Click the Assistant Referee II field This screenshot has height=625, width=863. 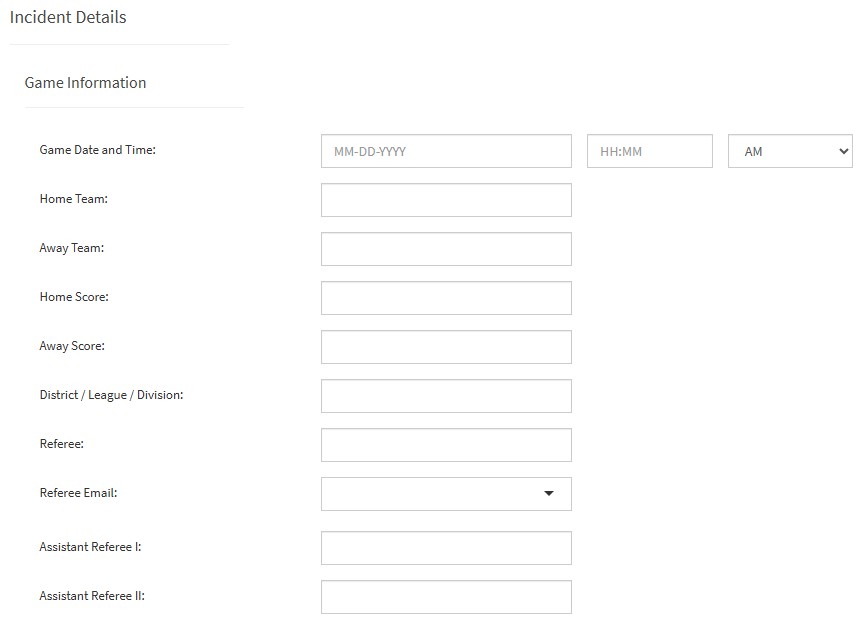pos(446,597)
